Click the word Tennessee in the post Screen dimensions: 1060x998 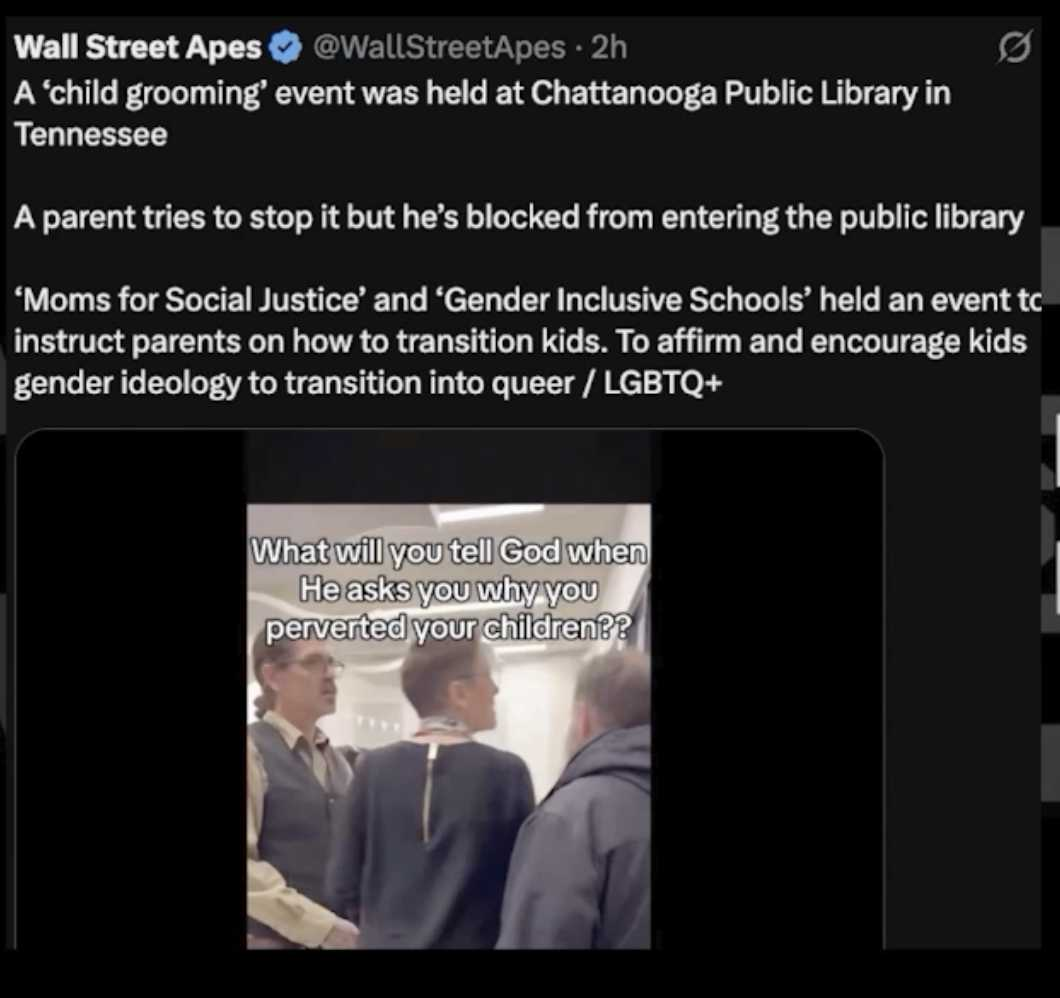click(x=91, y=135)
